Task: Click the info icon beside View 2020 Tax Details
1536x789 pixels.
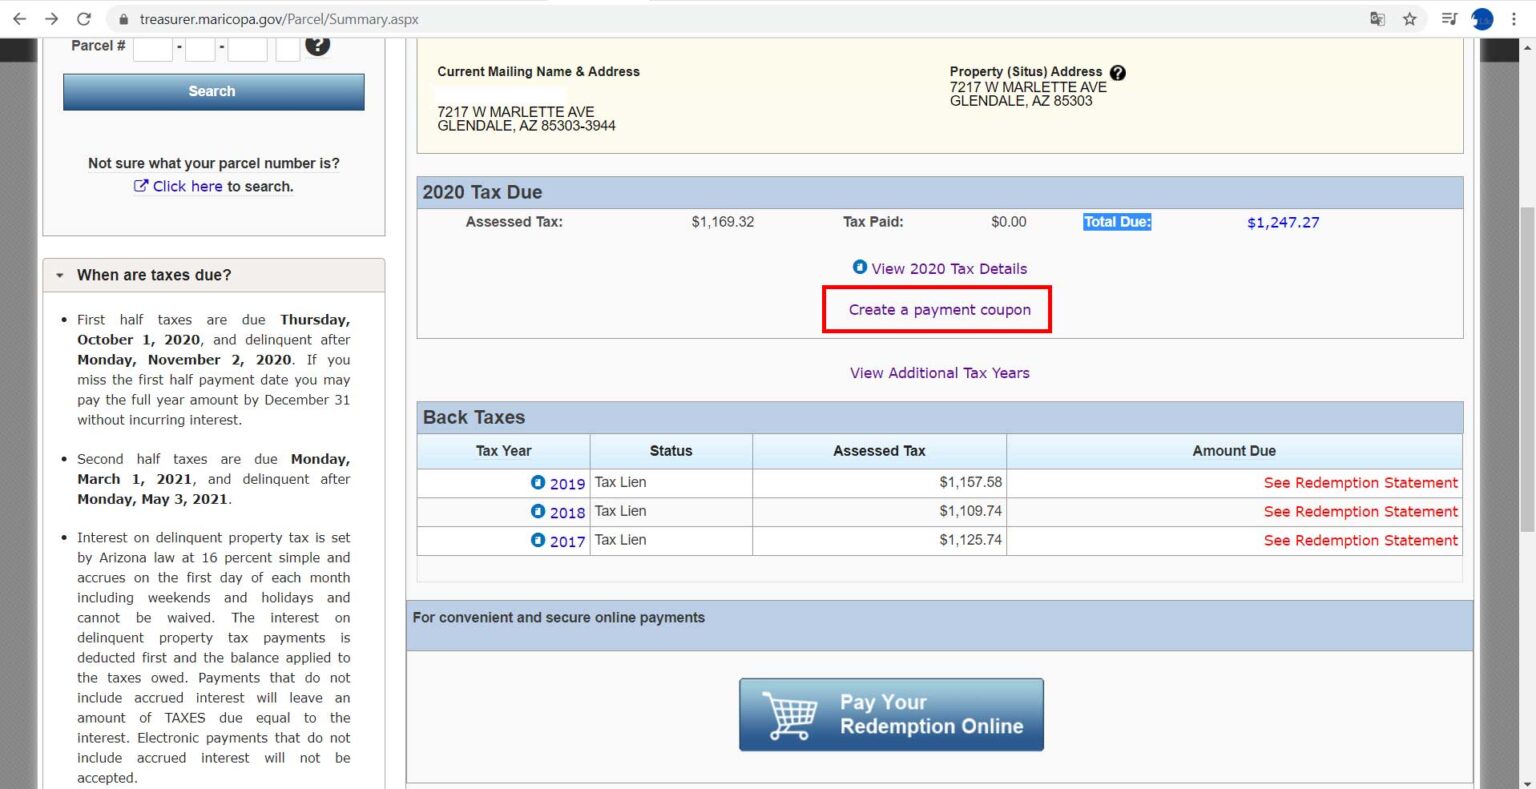Action: [x=859, y=267]
